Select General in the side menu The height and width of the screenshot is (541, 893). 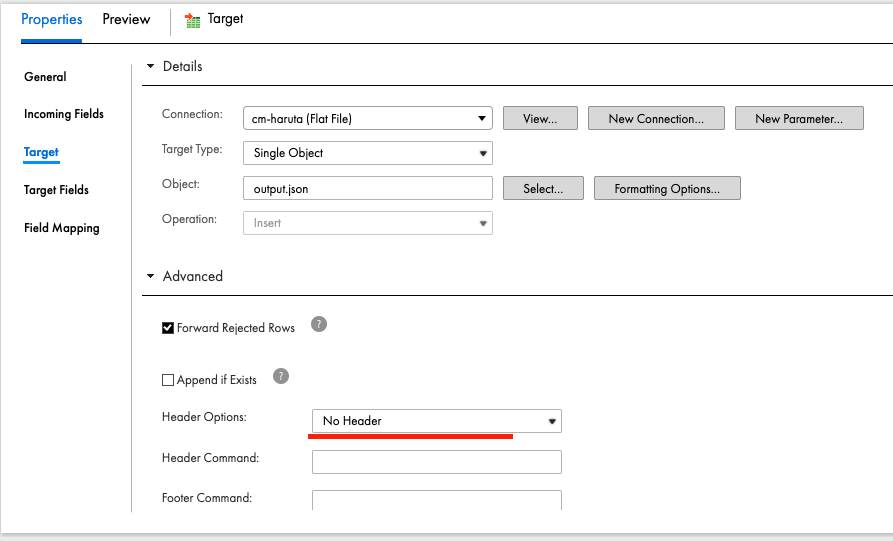45,77
